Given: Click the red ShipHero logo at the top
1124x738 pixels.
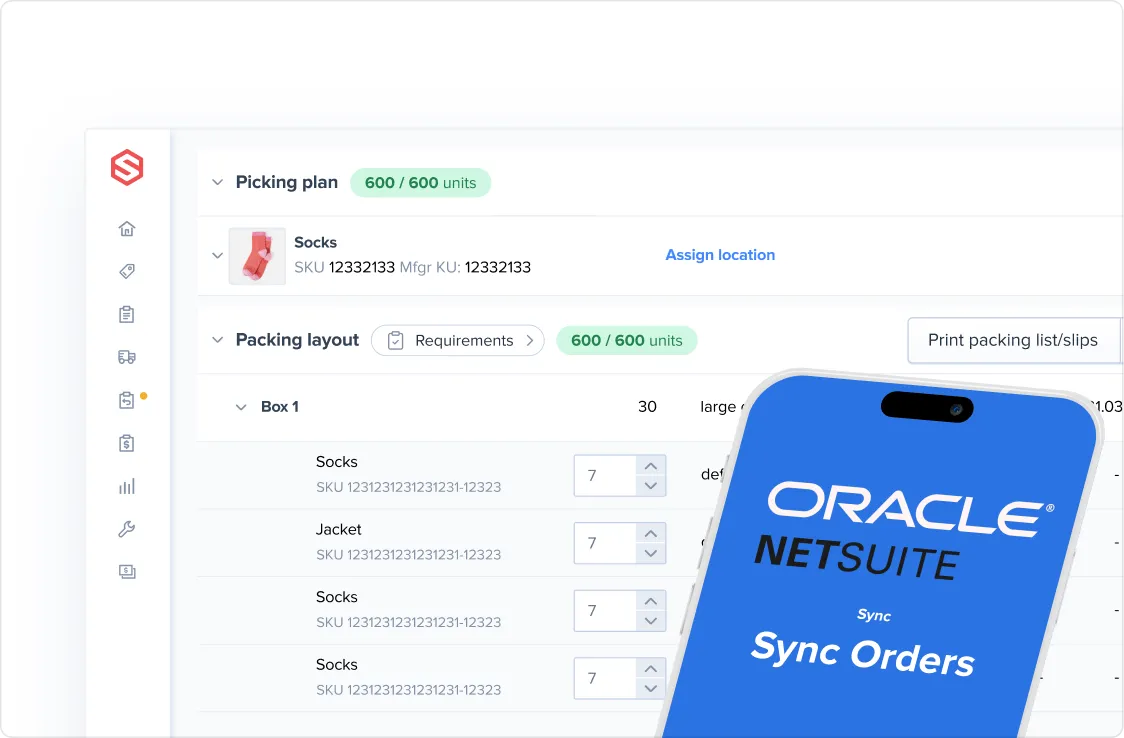Looking at the screenshot, I should click(127, 169).
